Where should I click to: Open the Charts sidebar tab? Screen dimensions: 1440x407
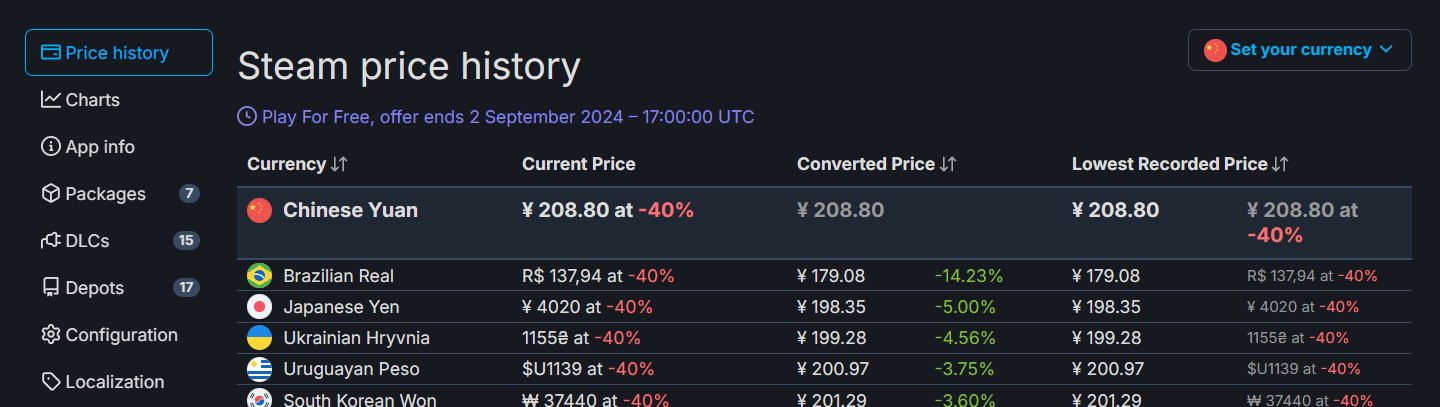tap(92, 100)
